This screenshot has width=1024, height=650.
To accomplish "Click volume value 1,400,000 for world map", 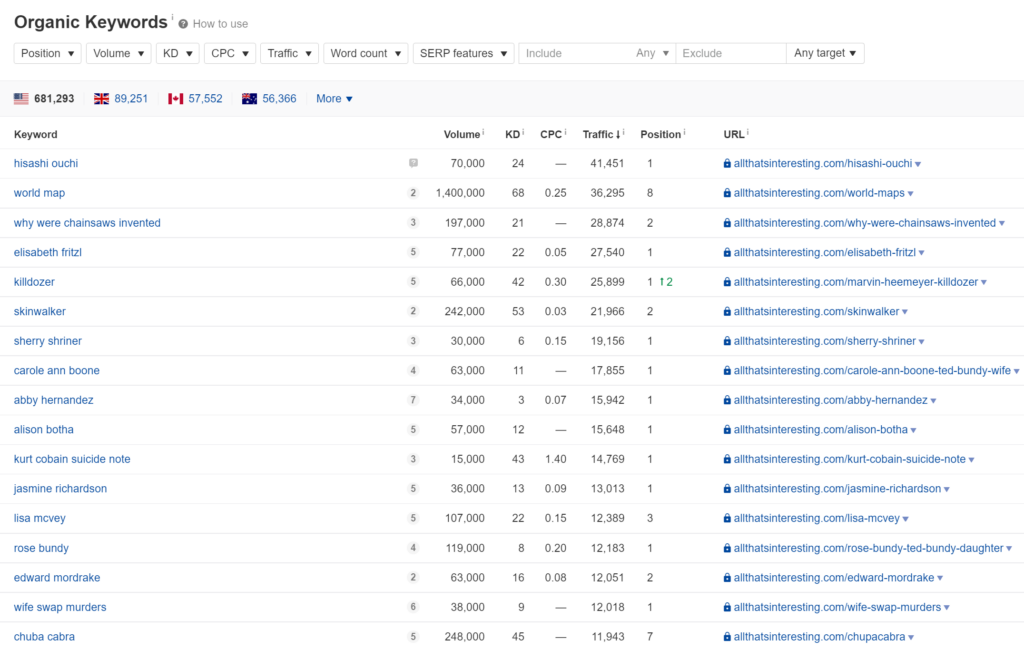I will coord(460,193).
